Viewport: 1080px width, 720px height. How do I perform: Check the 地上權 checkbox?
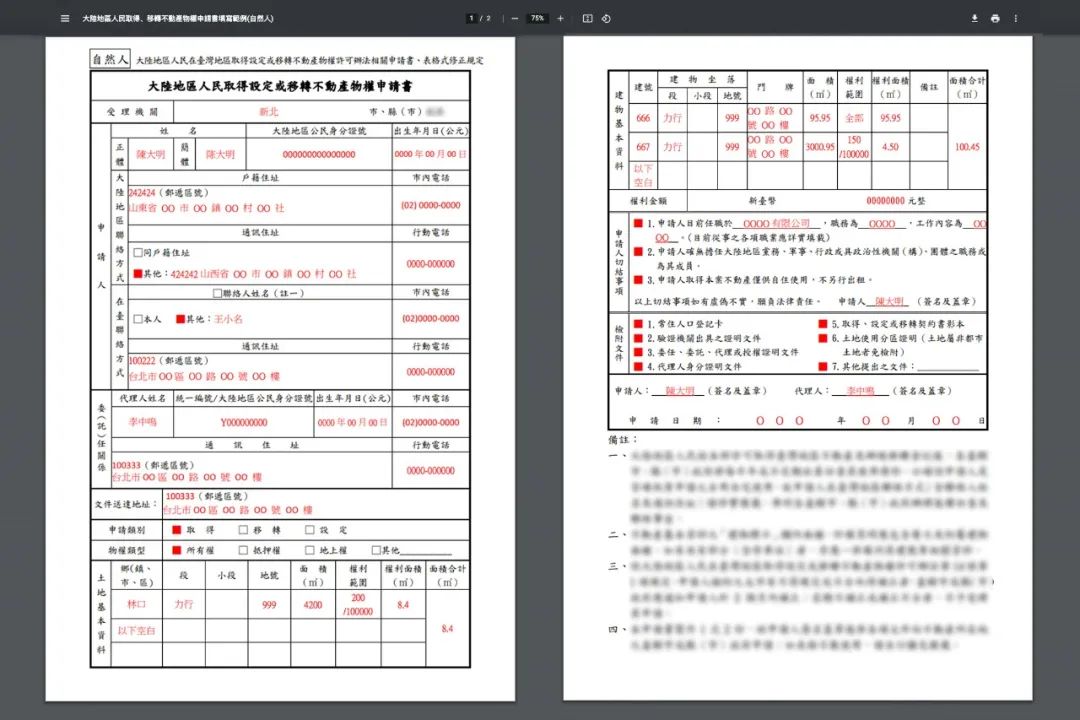tap(310, 550)
